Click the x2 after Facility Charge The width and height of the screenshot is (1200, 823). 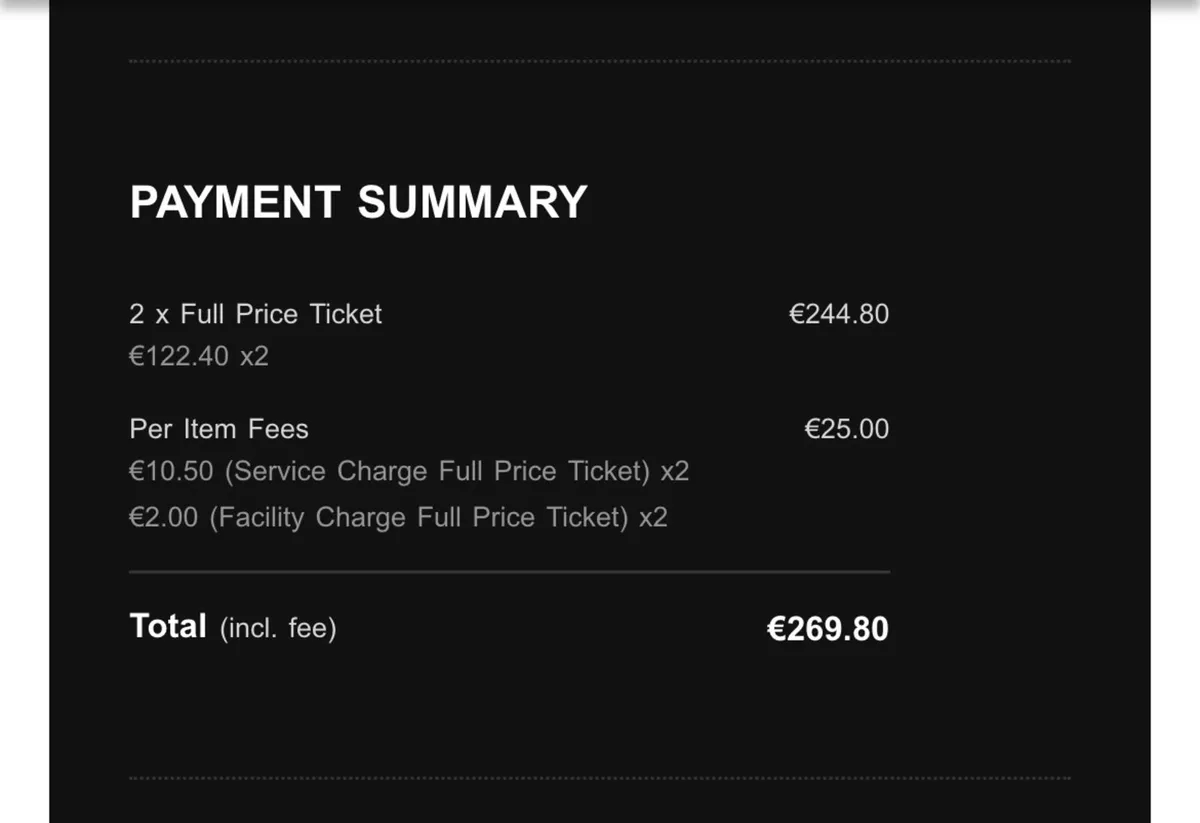click(653, 517)
